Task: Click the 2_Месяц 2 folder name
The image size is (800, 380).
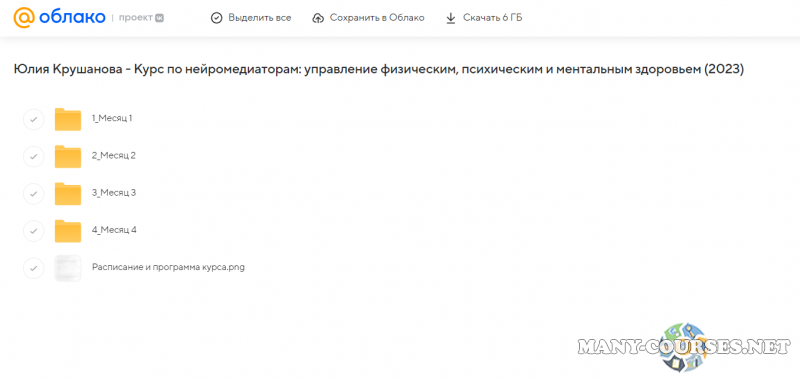Action: (x=114, y=156)
